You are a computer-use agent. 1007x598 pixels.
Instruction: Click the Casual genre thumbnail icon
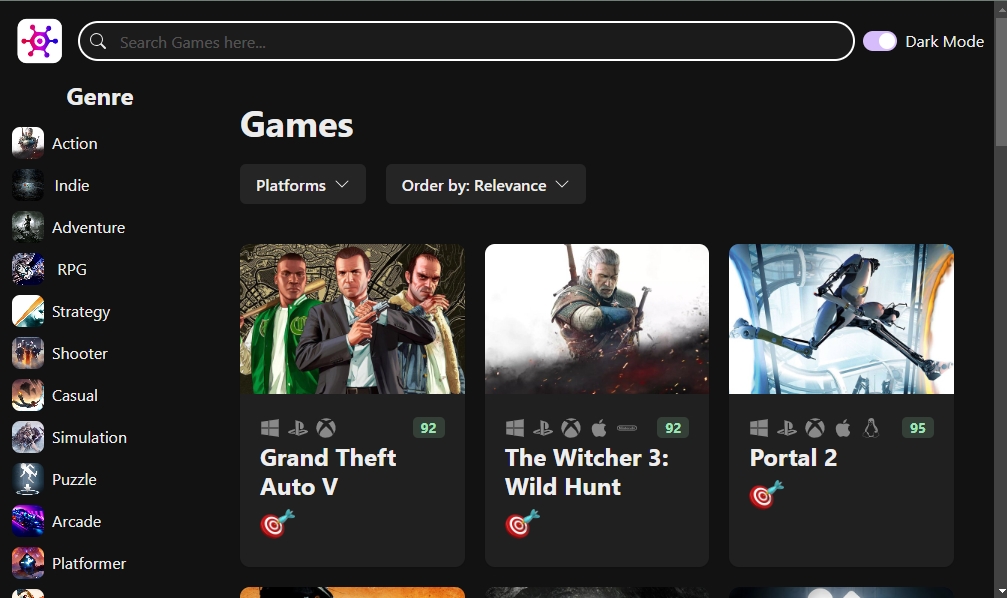coord(28,395)
